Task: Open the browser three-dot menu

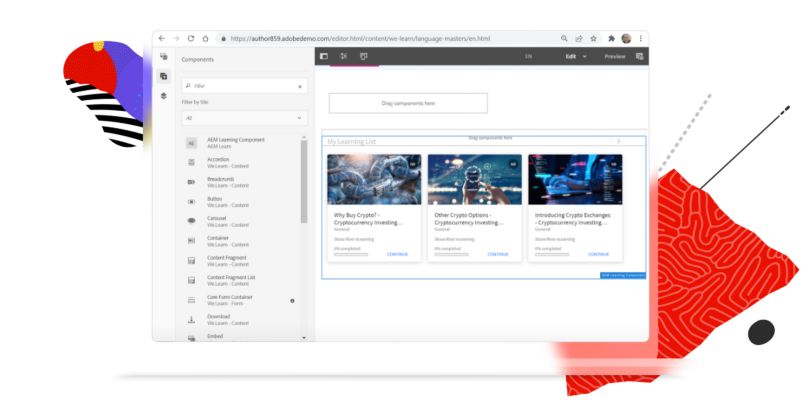Action: pyautogui.click(x=641, y=38)
